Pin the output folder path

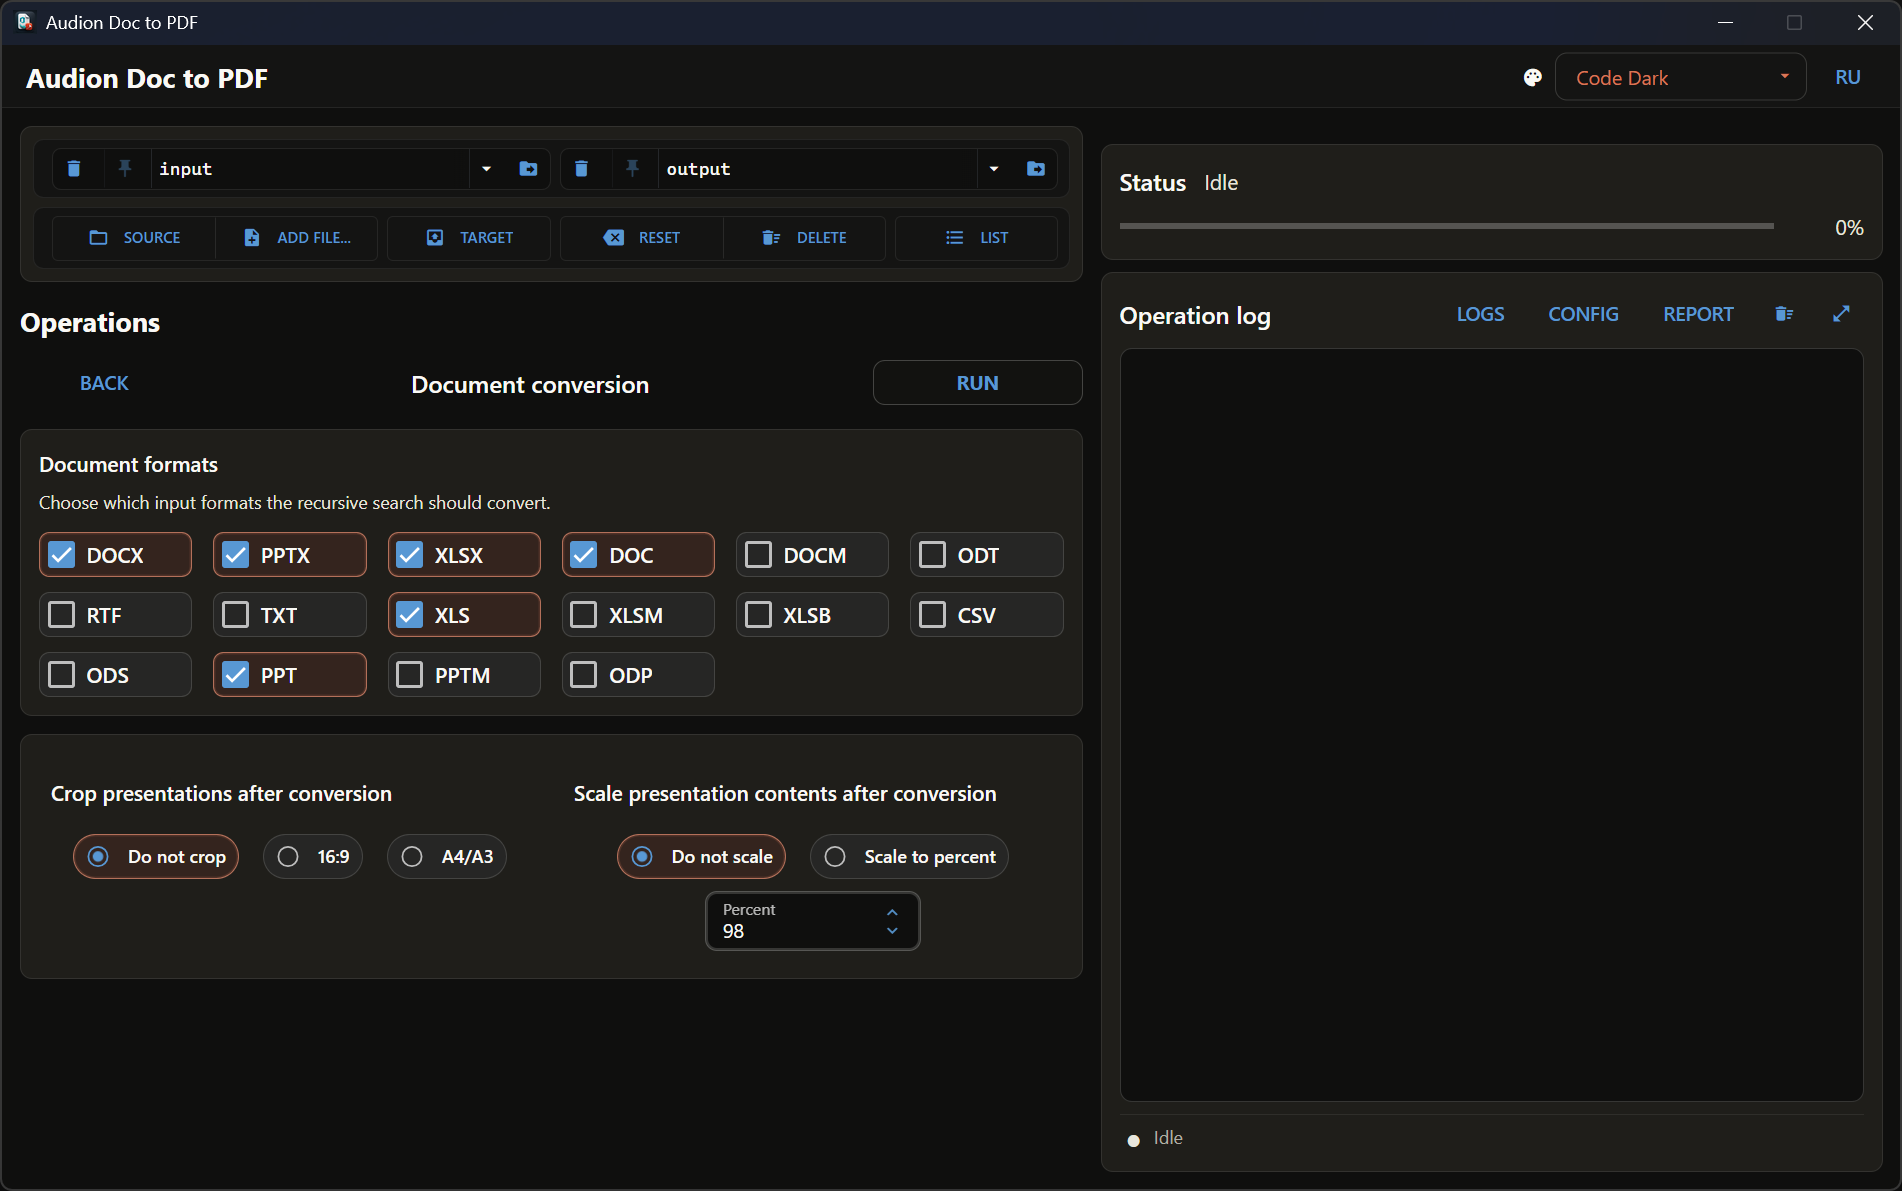[x=633, y=169]
